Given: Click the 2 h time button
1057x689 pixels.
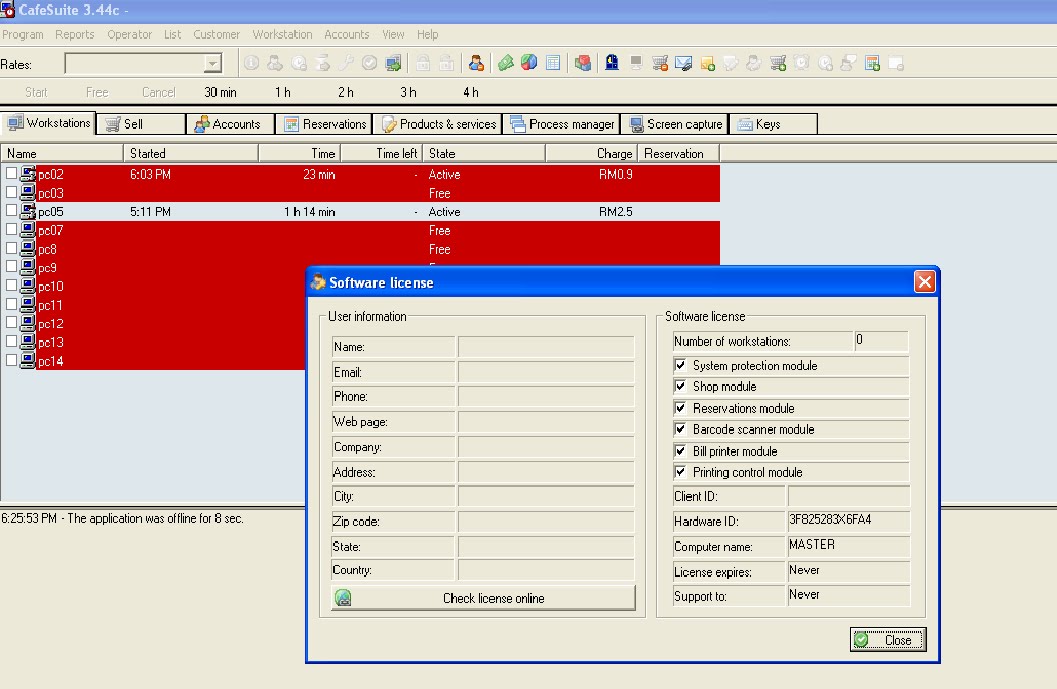Looking at the screenshot, I should (x=345, y=92).
